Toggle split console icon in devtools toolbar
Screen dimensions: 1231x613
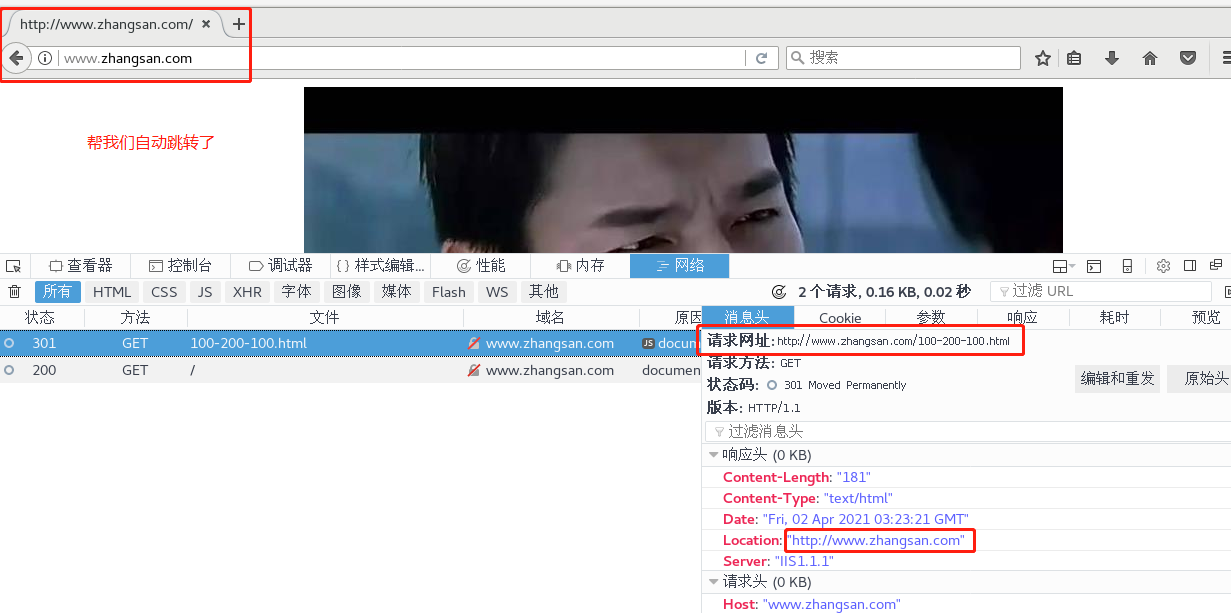coord(1094,266)
